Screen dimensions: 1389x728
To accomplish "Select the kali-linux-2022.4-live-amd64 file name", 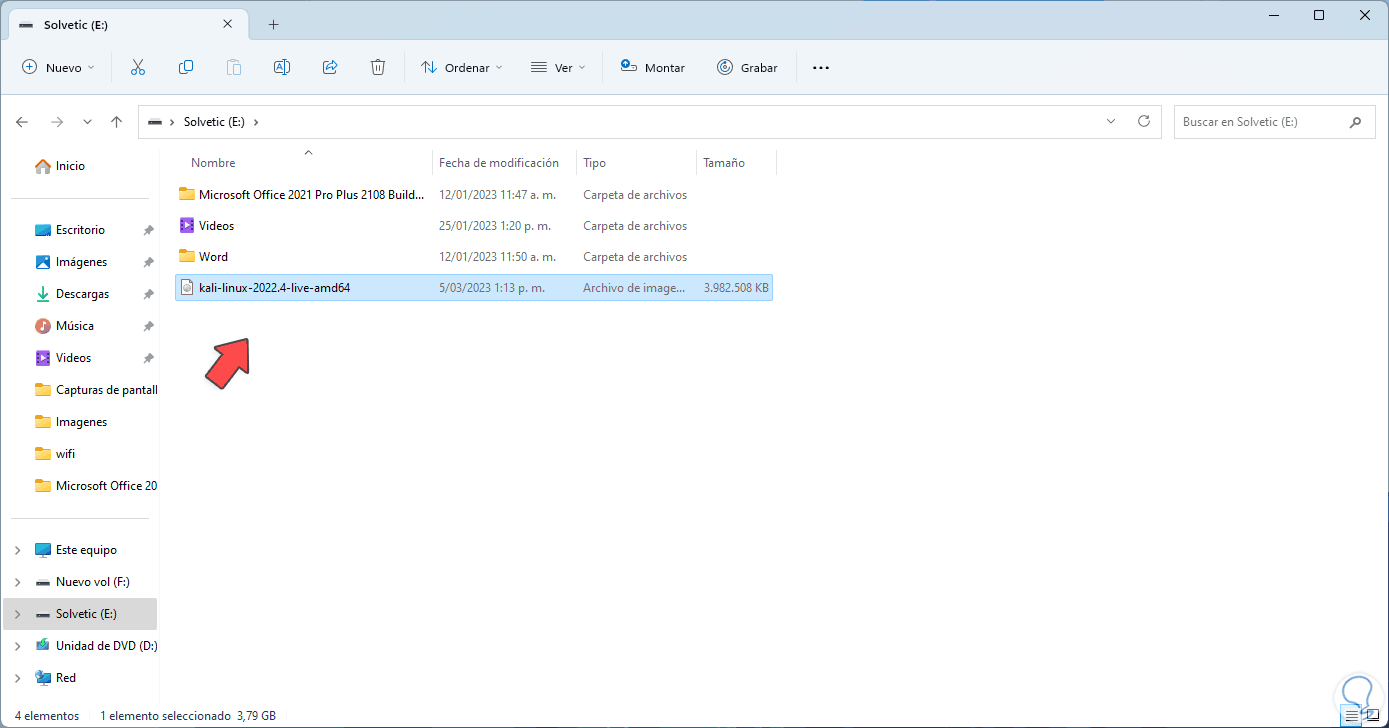I will pyautogui.click(x=274, y=288).
